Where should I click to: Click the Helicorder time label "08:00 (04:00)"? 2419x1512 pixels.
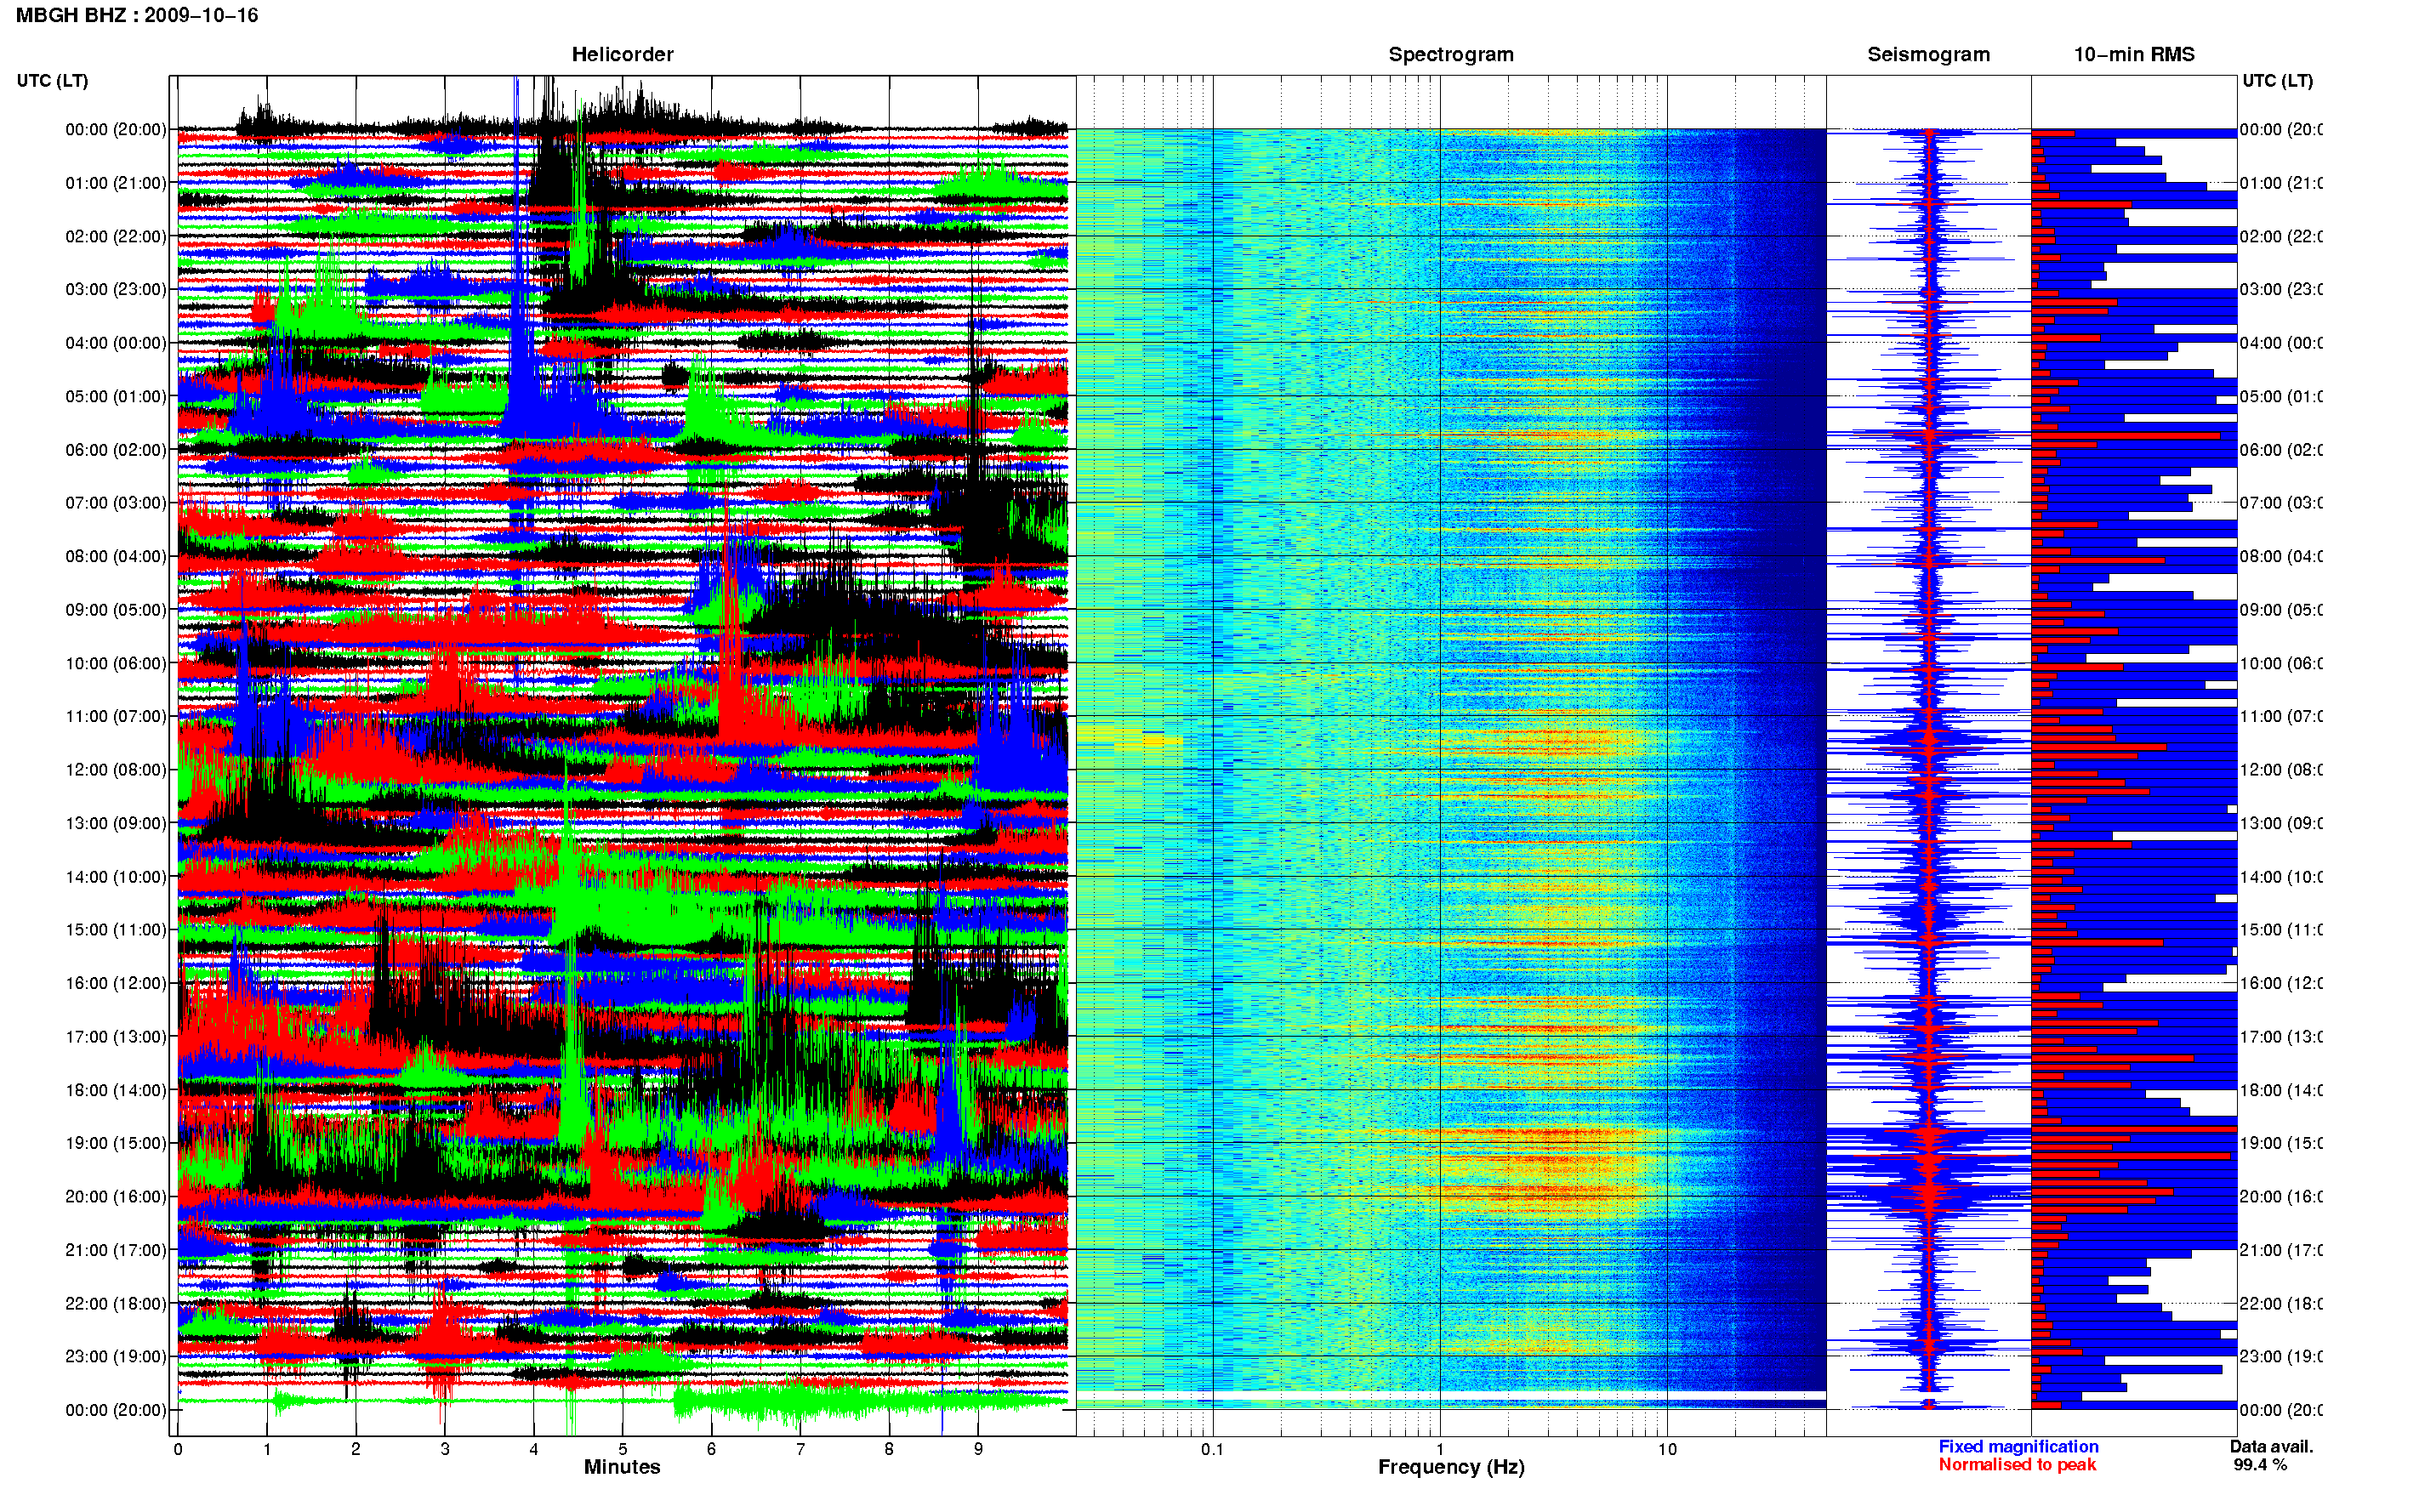(116, 556)
